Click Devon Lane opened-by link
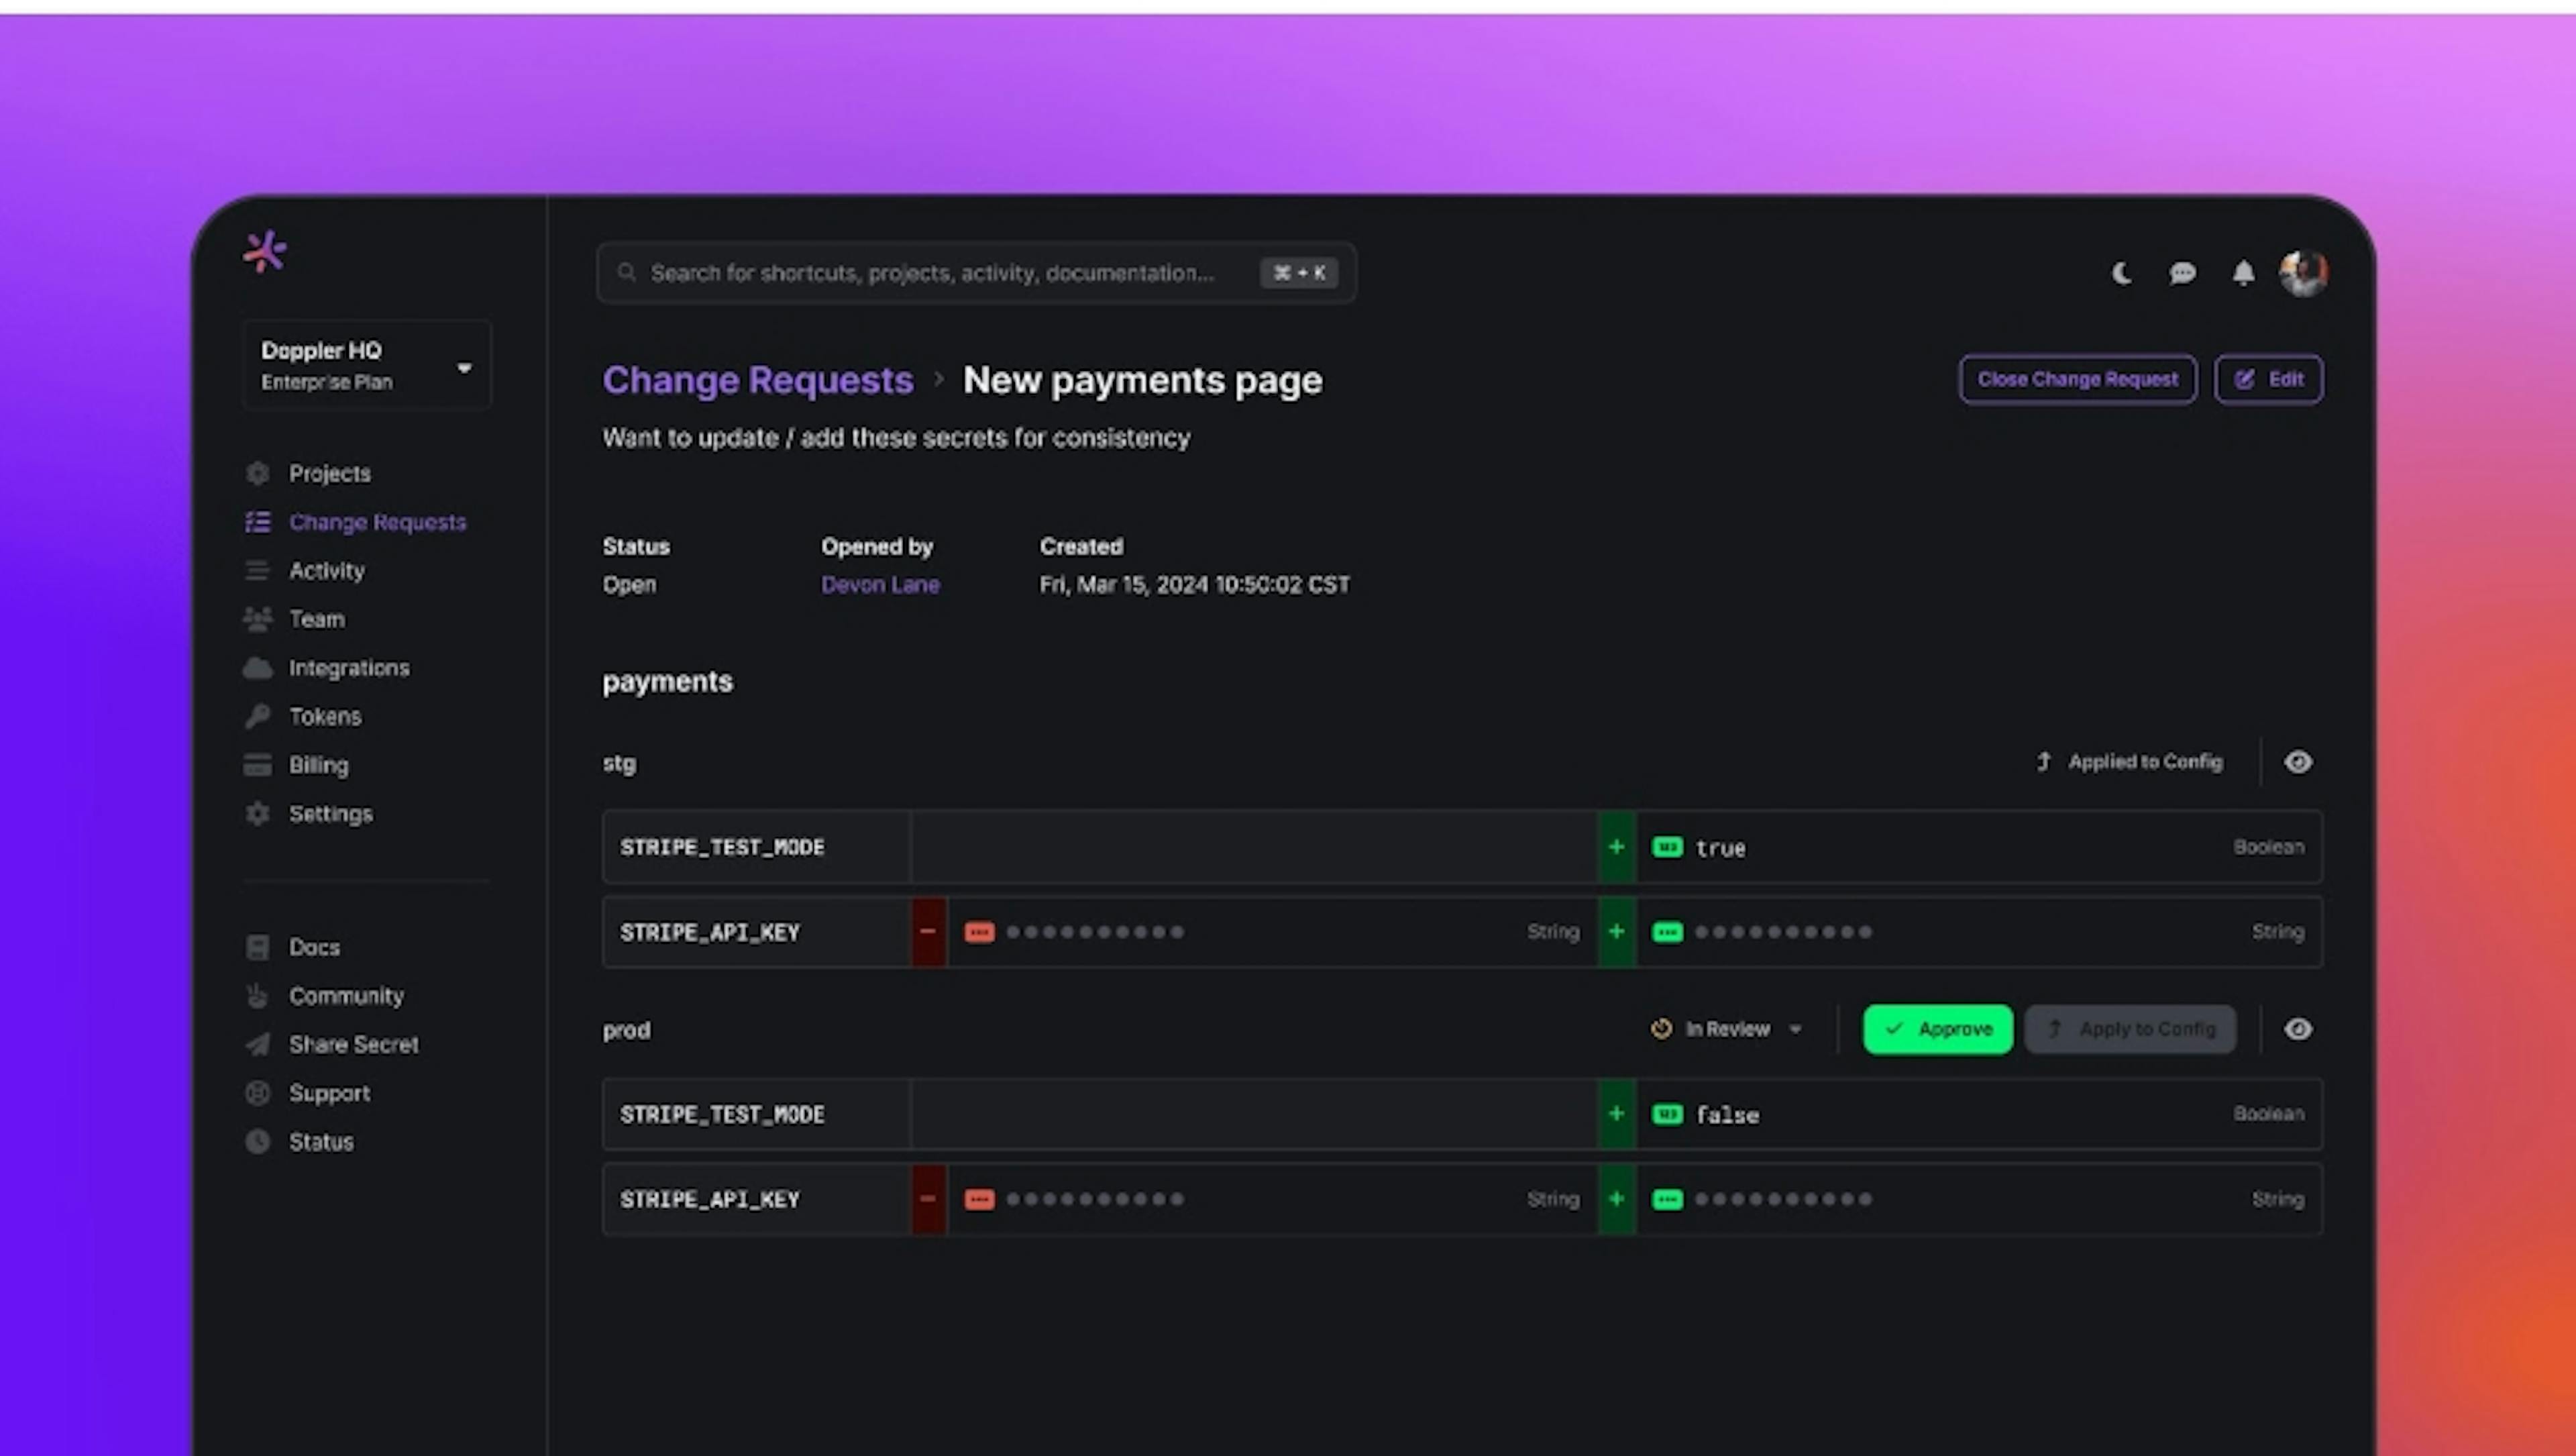2576x1456 pixels. (879, 584)
